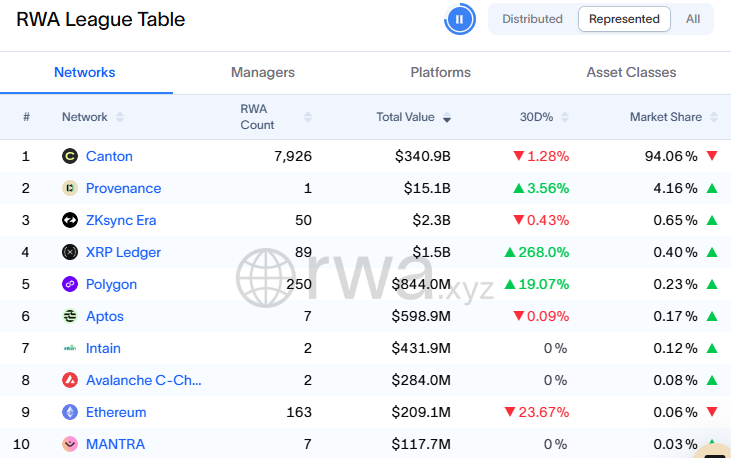Sort by RWA Count column arrows
Viewport: 731px width, 458px height.
click(308, 117)
